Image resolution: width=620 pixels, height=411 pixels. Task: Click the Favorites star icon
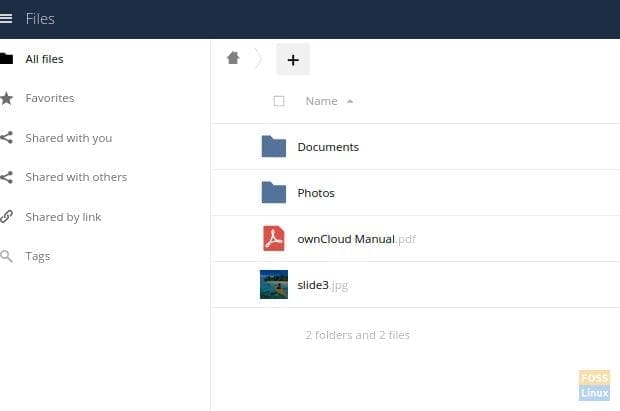[x=6, y=98]
